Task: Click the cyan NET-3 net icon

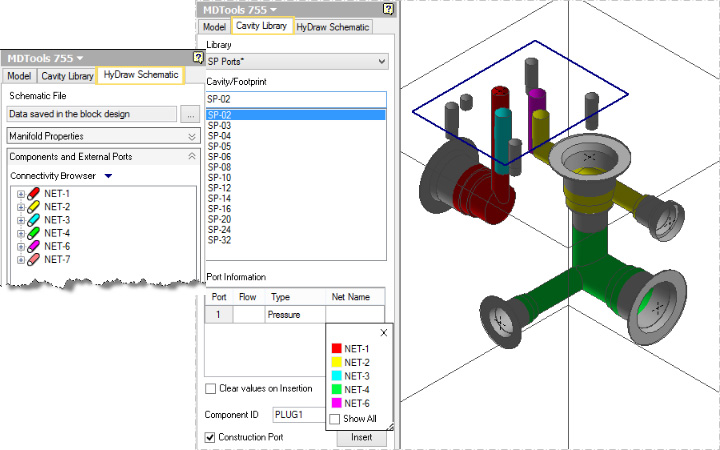Action: click(33, 219)
